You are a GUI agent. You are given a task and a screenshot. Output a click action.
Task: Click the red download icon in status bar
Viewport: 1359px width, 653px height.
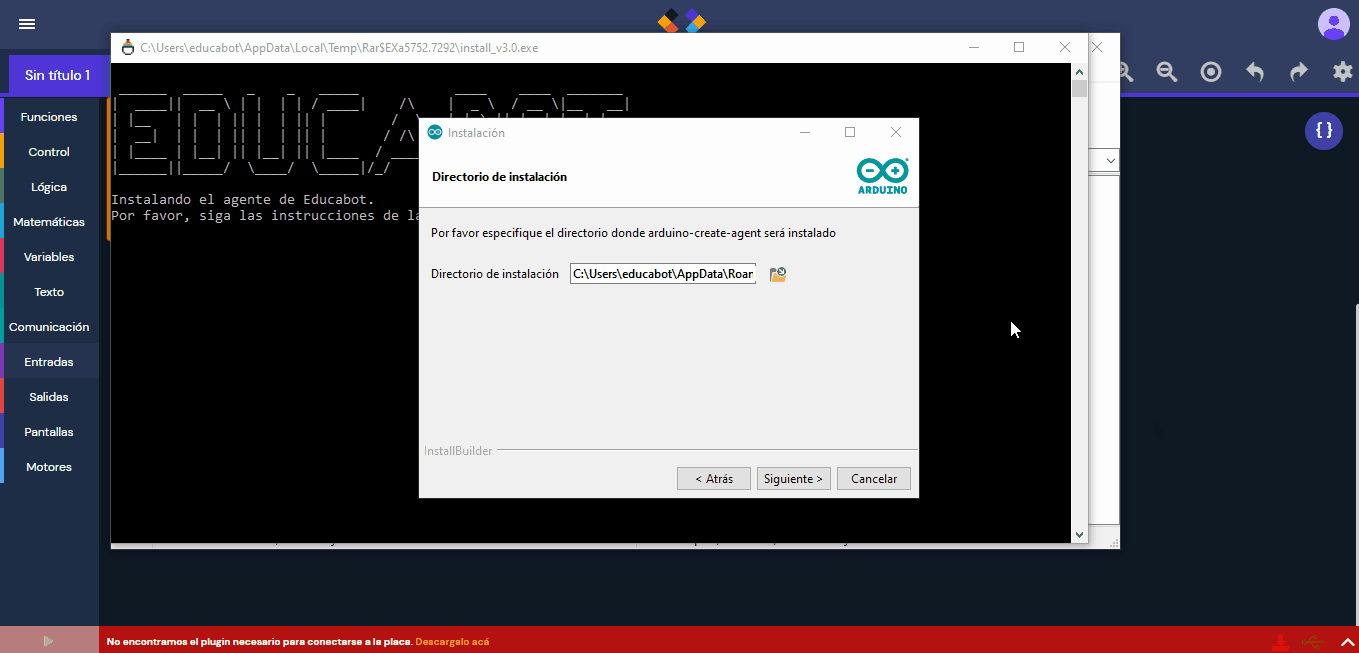coord(1279,641)
